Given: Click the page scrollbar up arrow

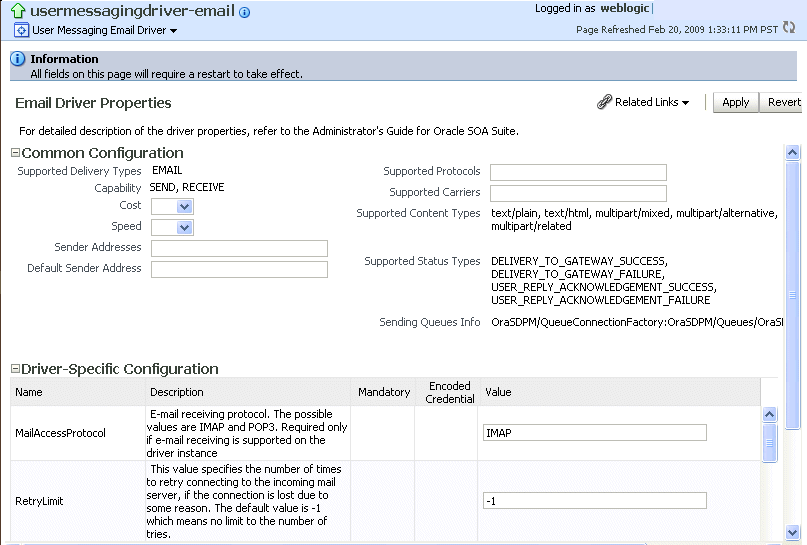Looking at the screenshot, I should (793, 152).
